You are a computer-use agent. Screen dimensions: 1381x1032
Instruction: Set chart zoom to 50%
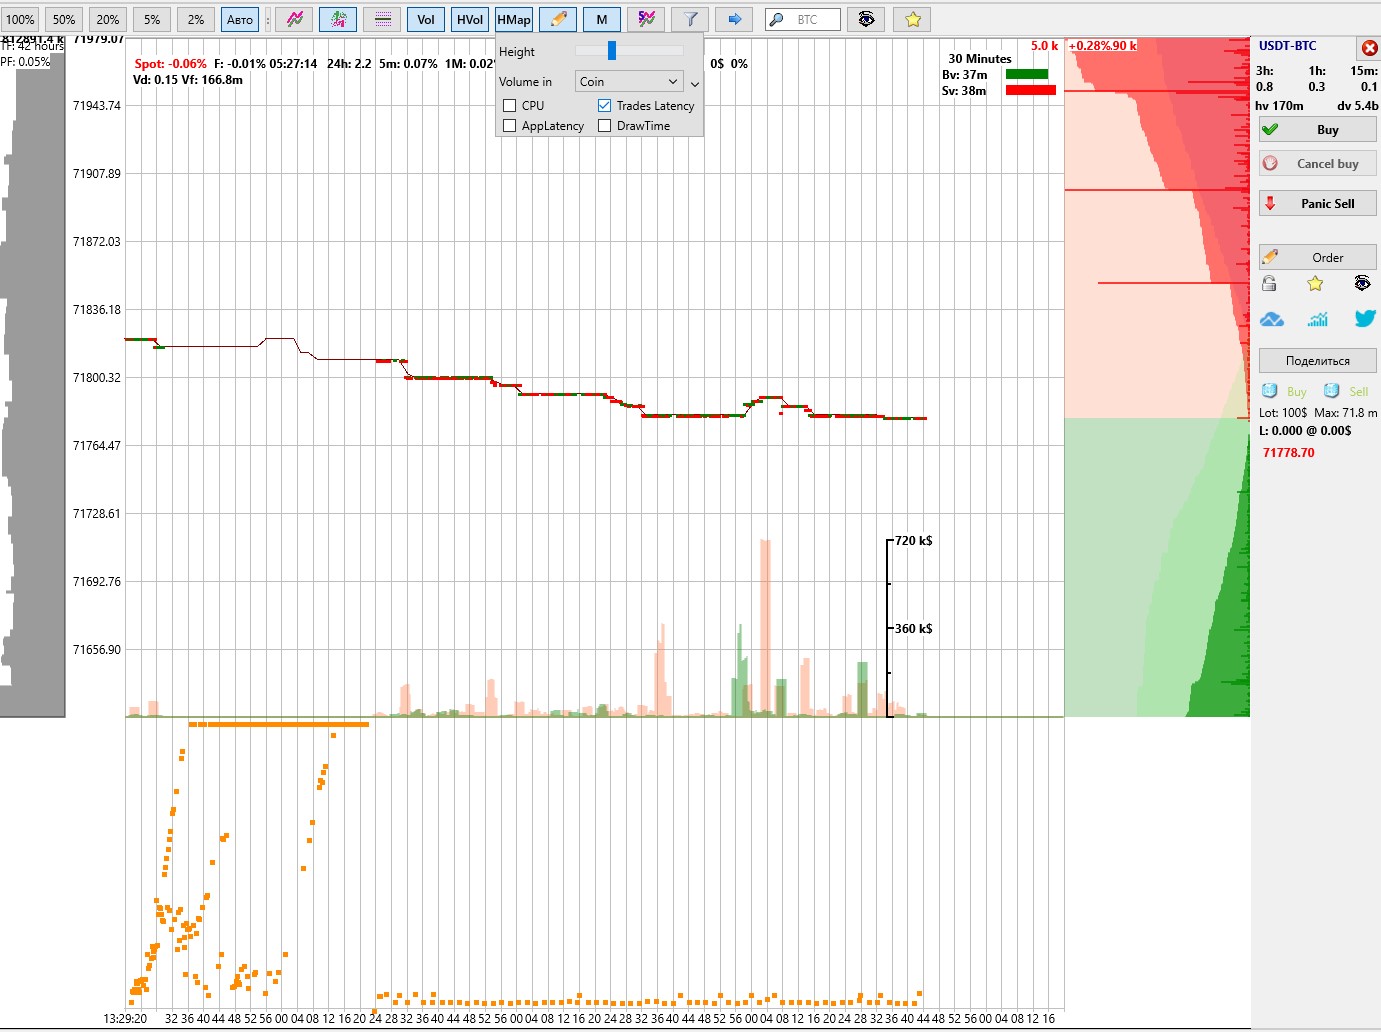64,19
